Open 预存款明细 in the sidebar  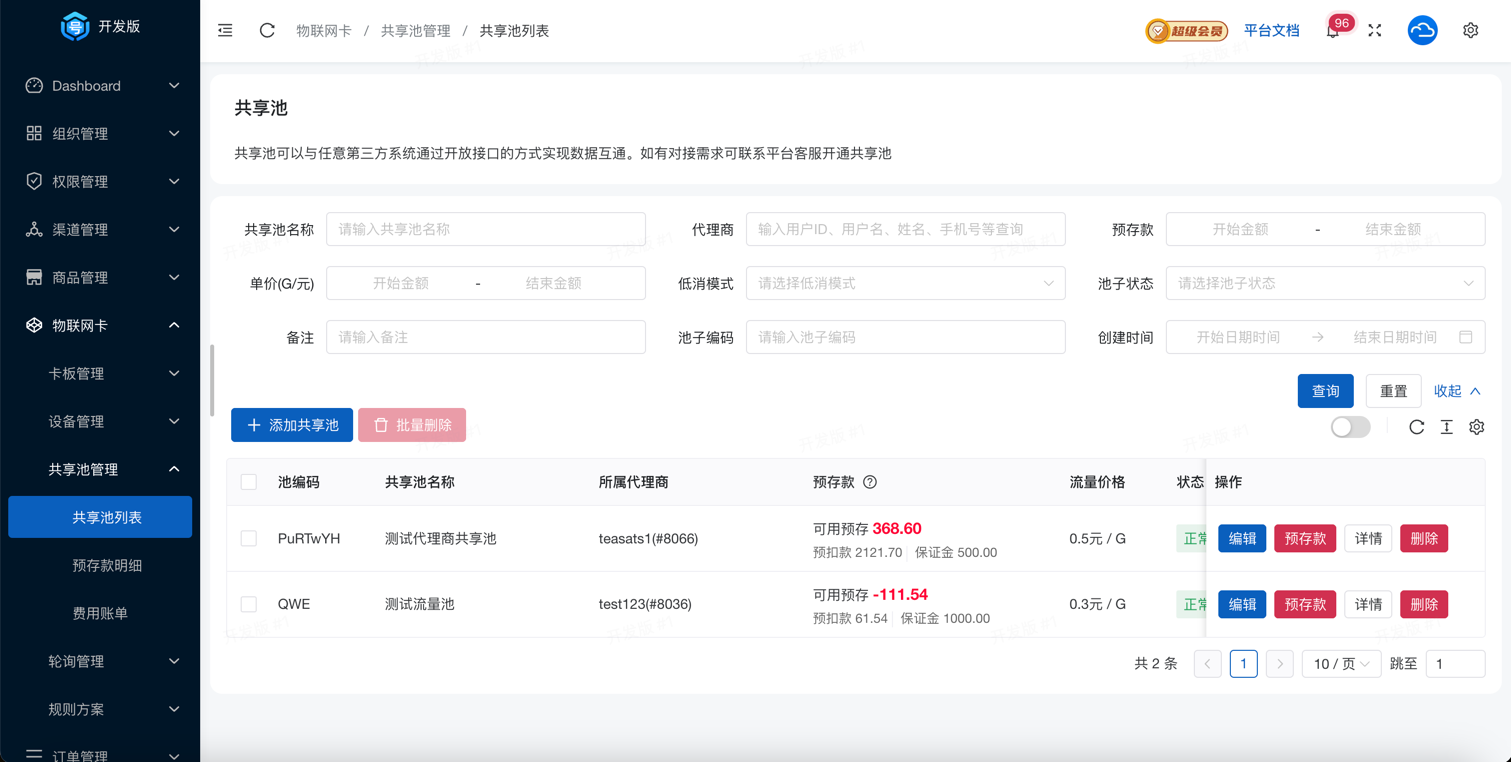pos(107,565)
